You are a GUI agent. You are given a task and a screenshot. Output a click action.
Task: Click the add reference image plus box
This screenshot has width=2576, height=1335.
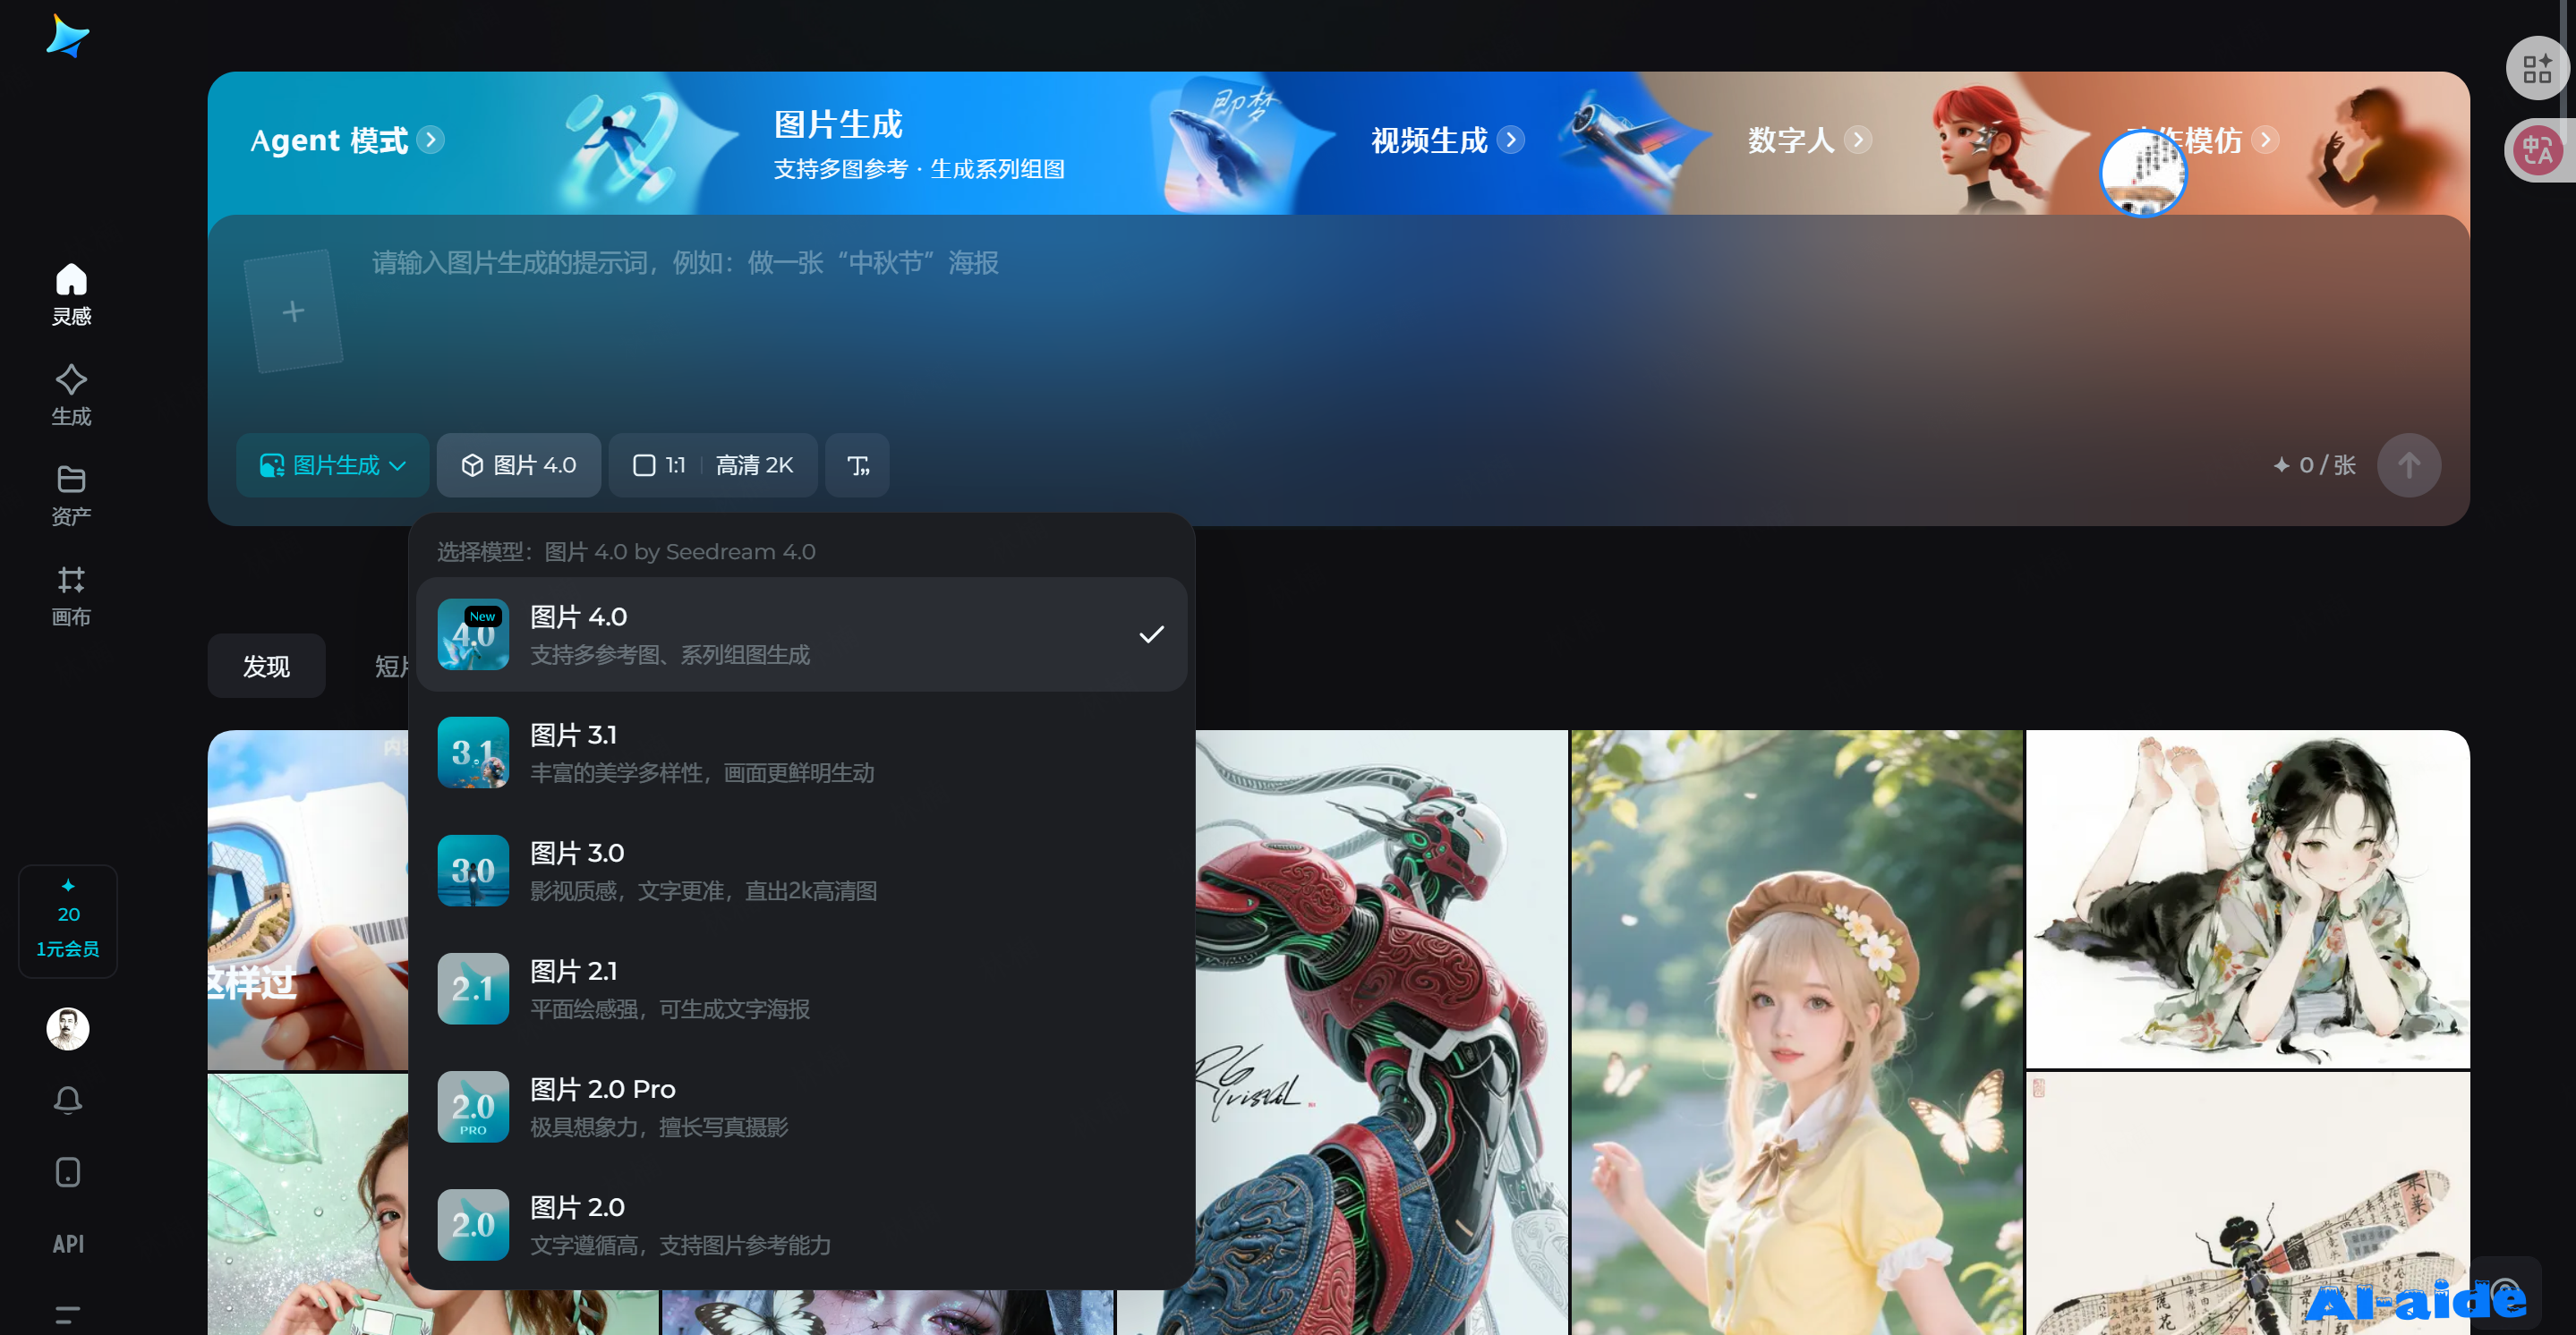[293, 311]
